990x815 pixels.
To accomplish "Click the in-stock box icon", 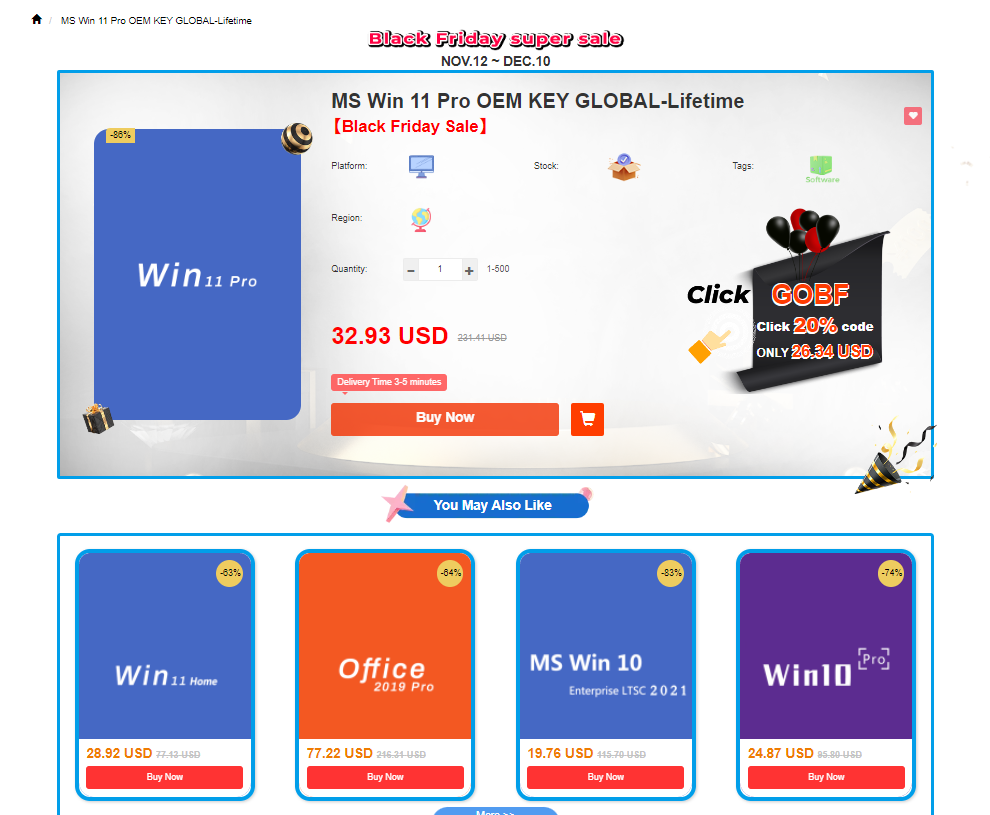I will click(x=624, y=167).
